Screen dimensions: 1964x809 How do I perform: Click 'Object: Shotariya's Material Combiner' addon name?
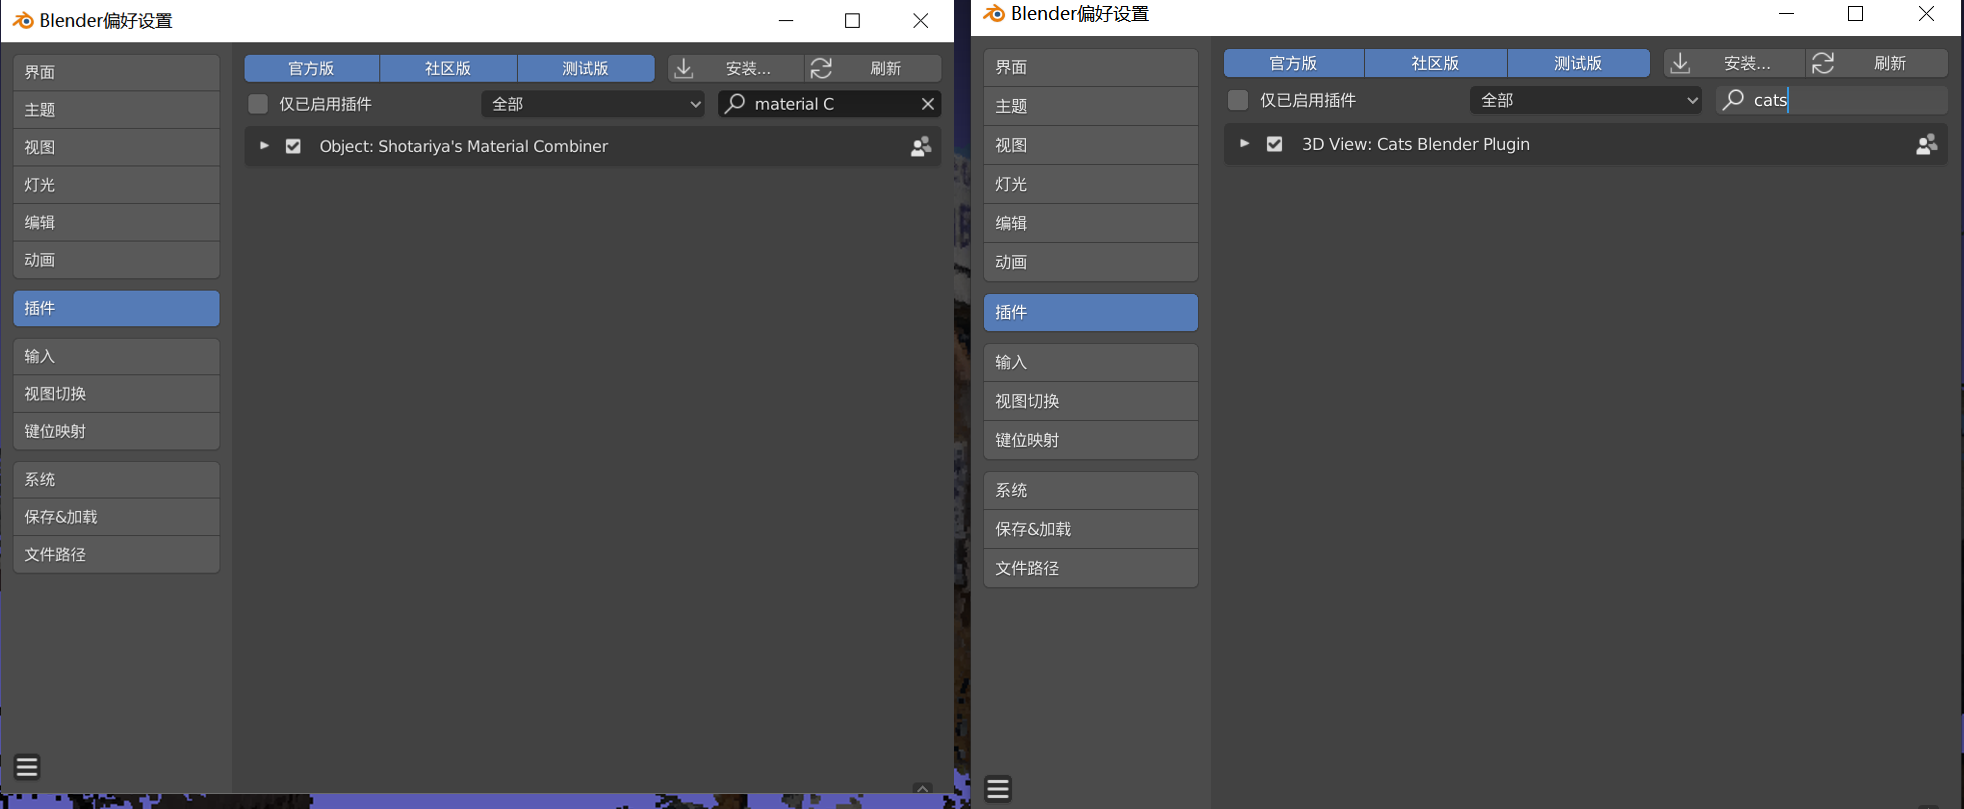tap(464, 146)
